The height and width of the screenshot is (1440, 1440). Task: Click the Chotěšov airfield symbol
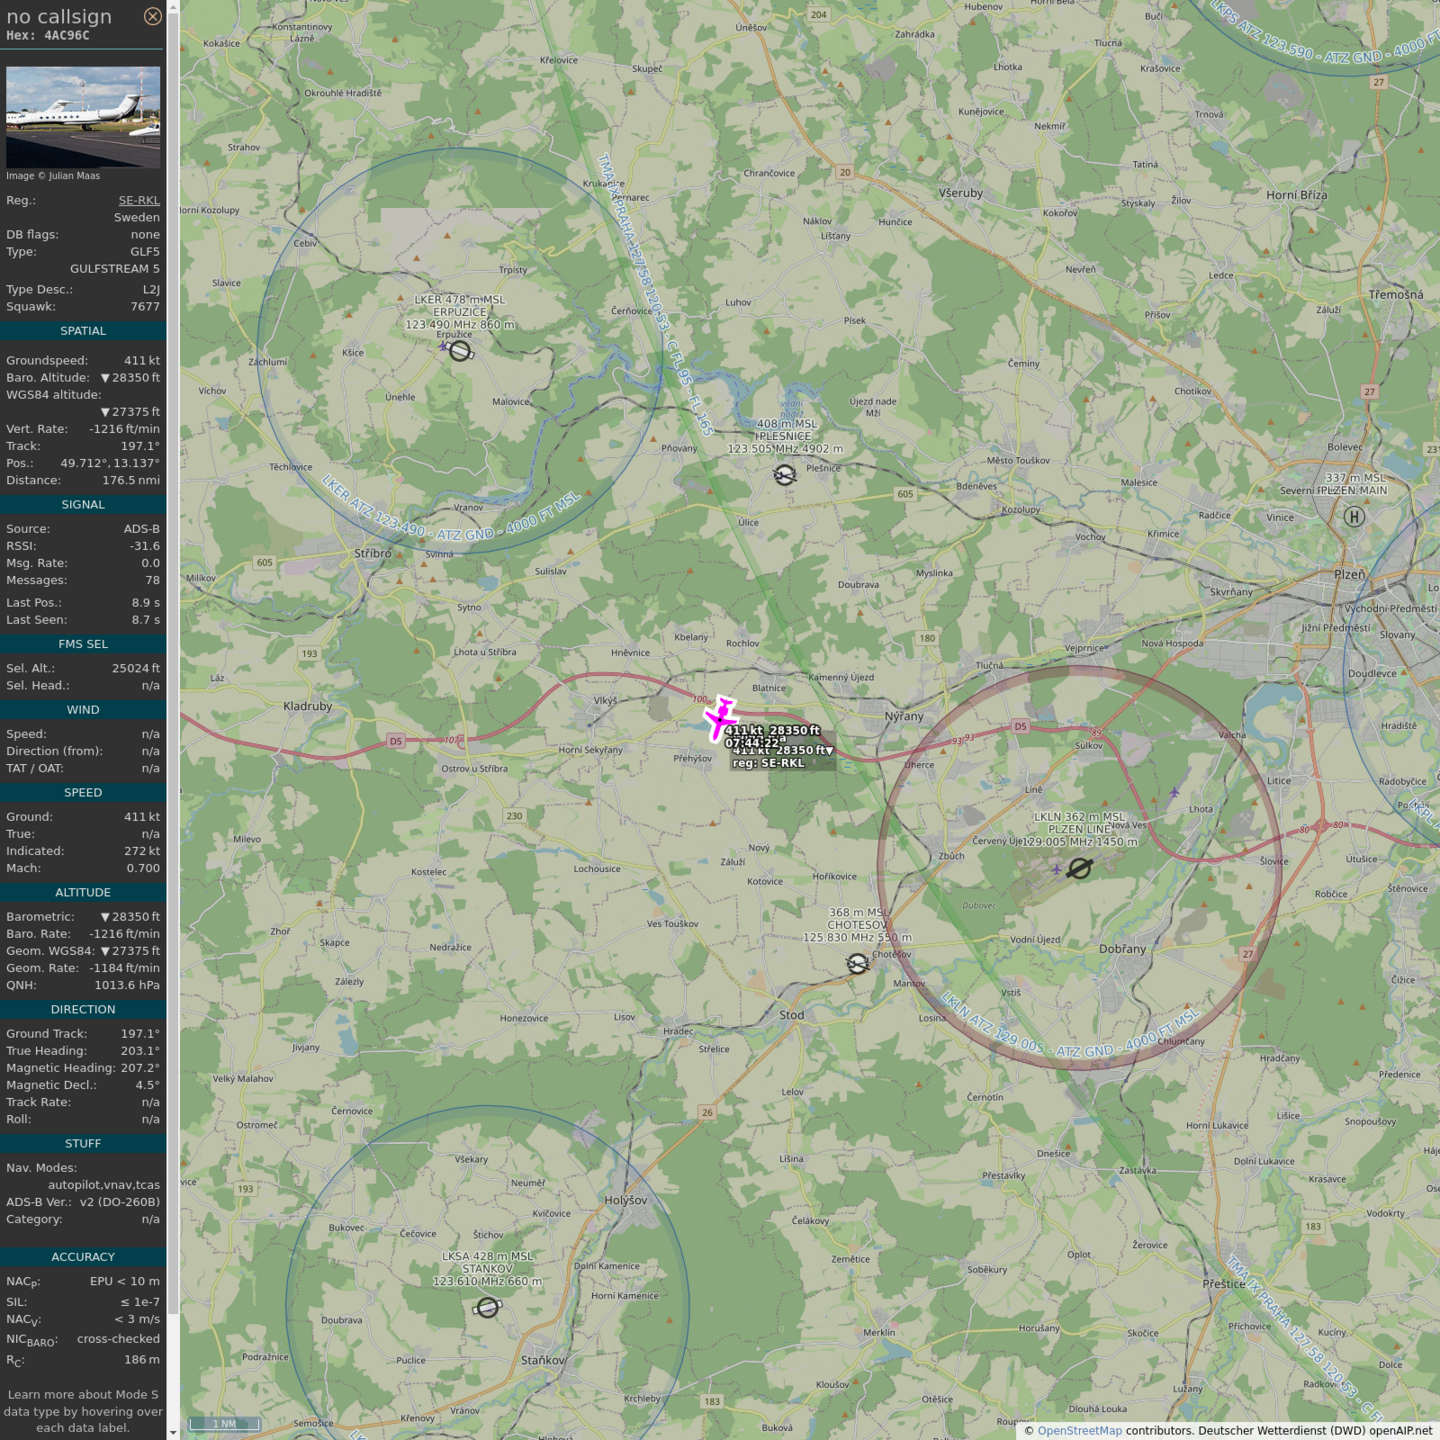(x=857, y=964)
